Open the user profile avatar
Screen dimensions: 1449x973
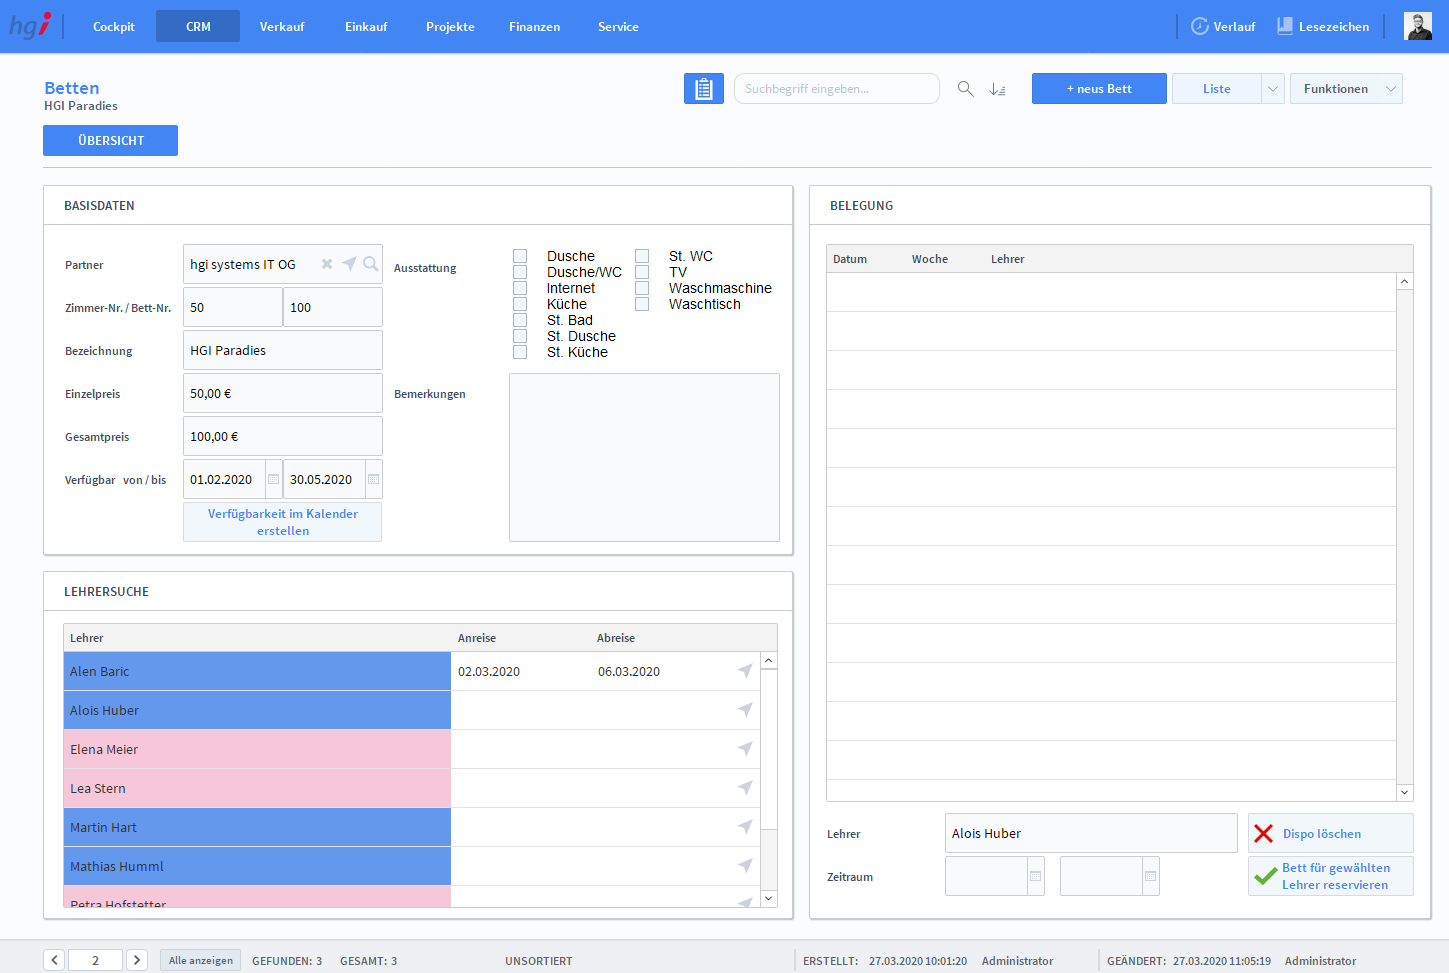point(1417,27)
